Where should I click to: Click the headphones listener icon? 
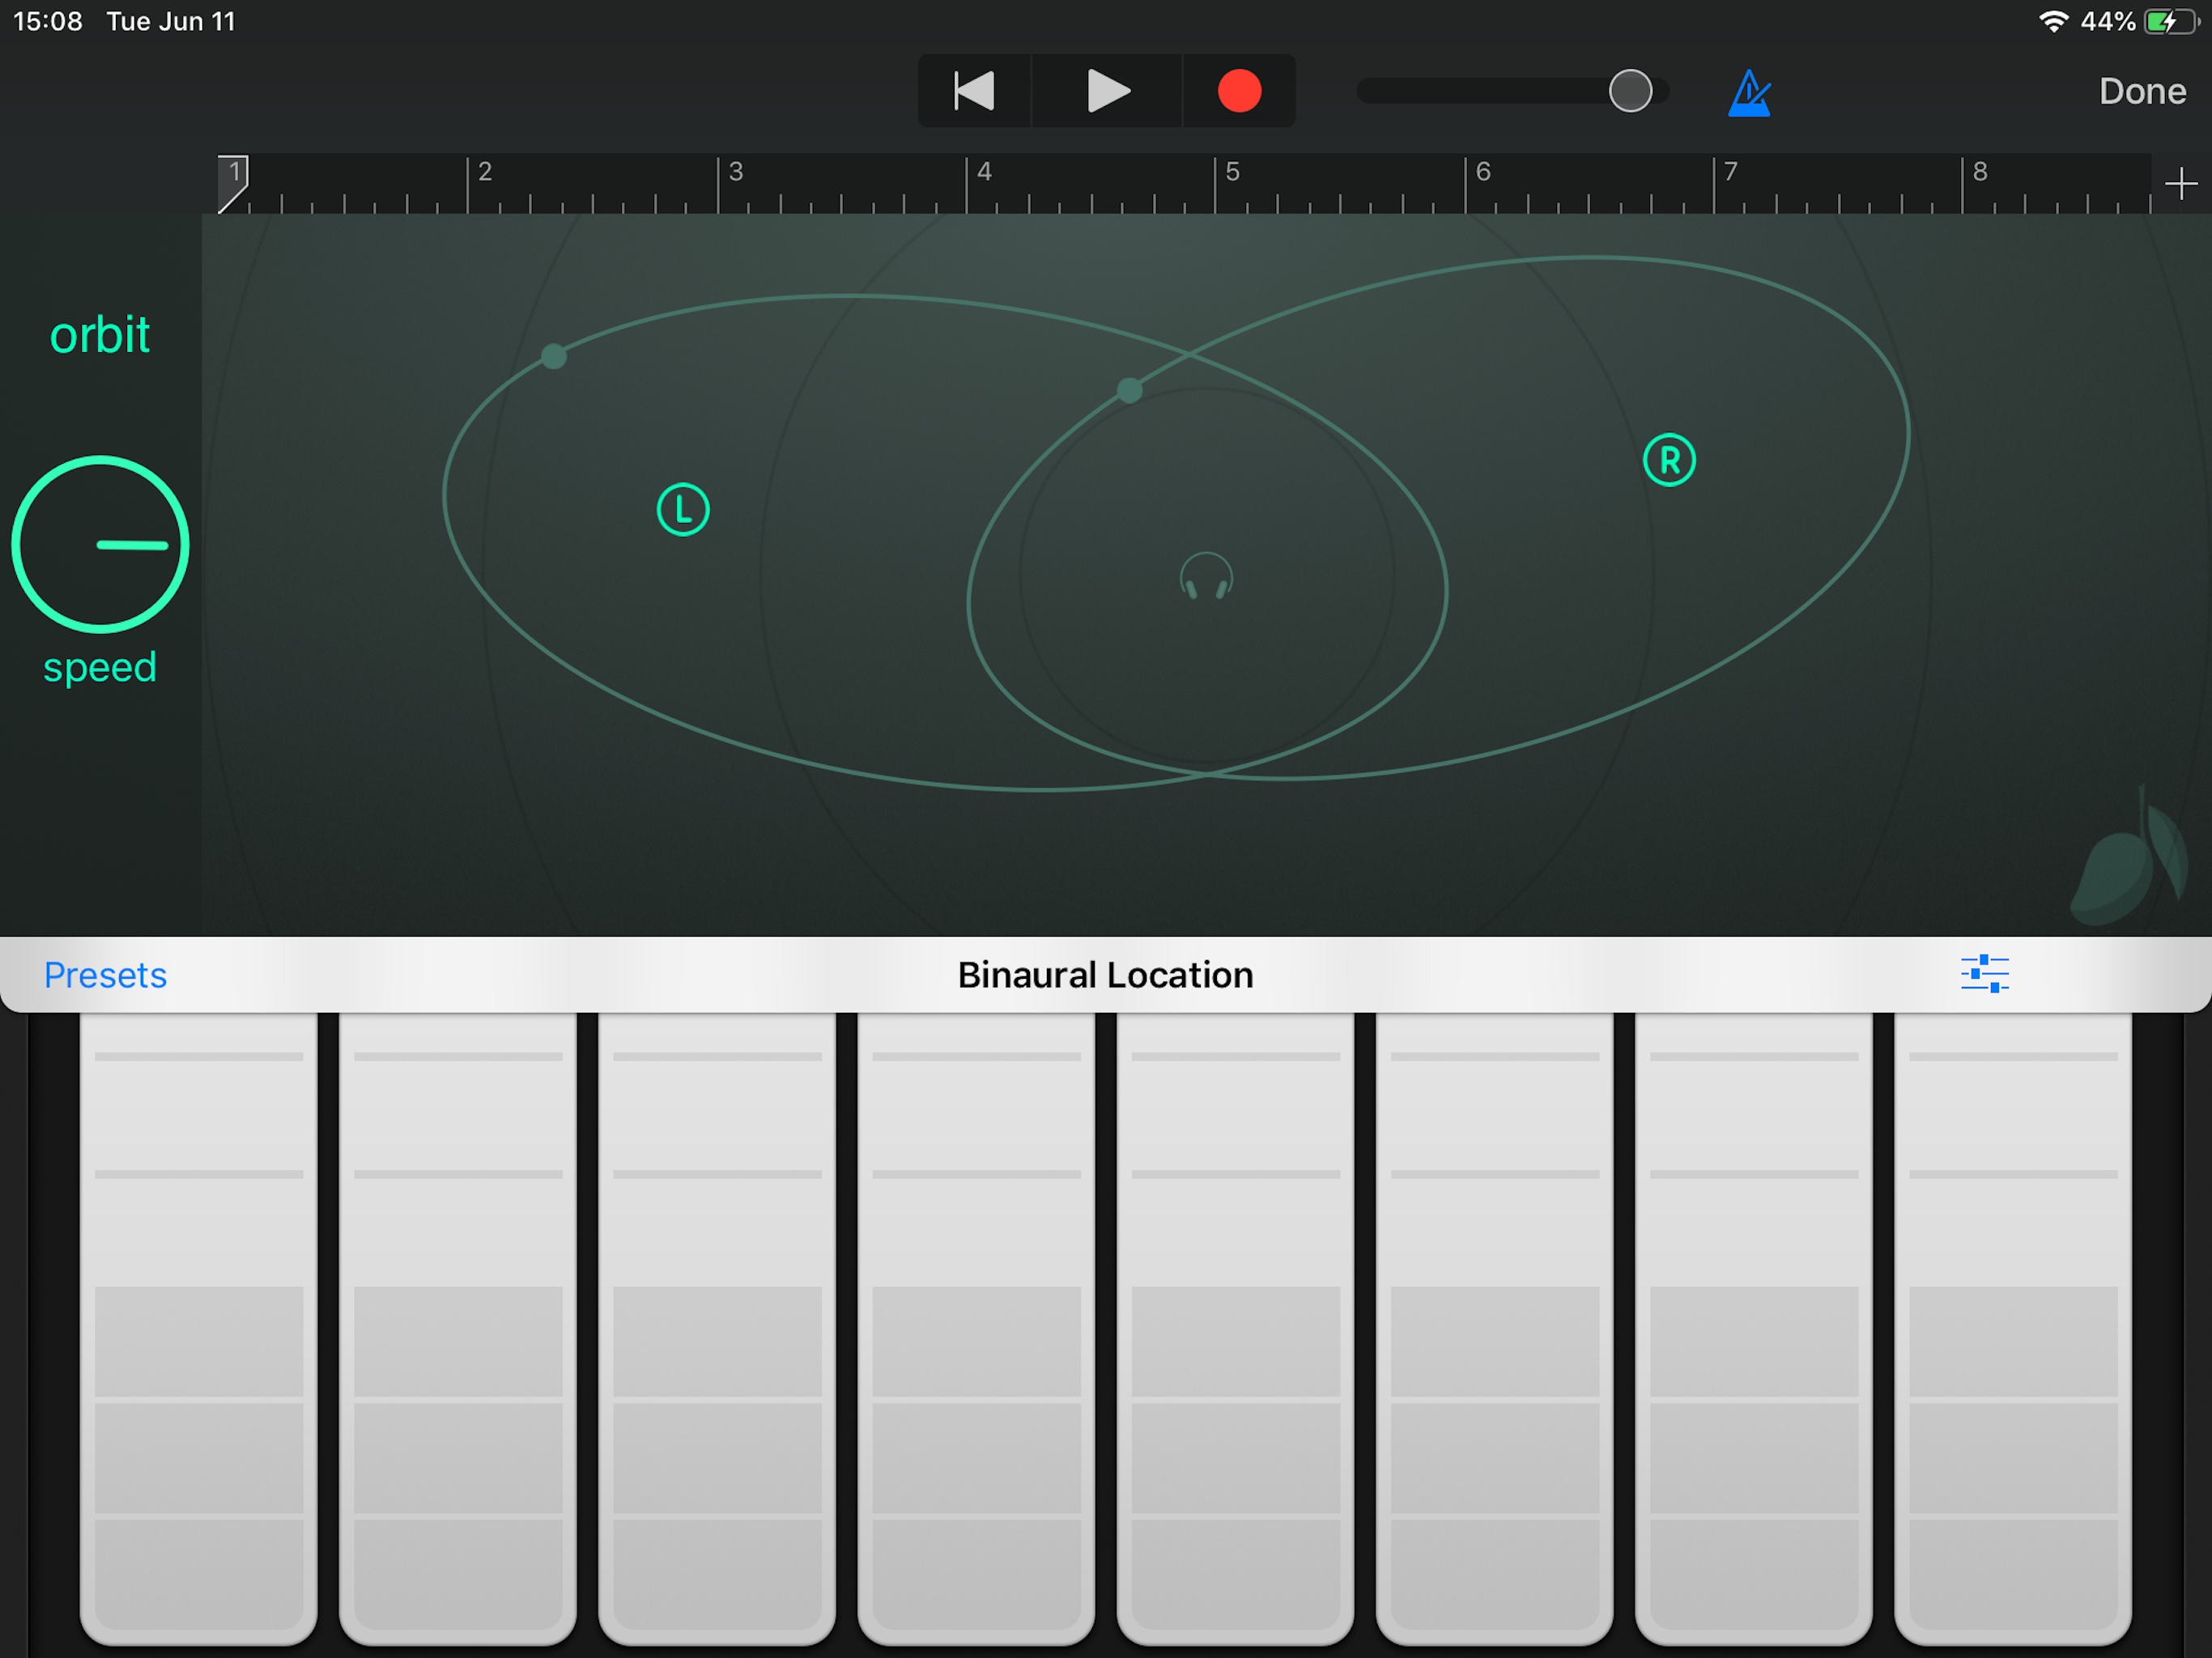(1206, 577)
